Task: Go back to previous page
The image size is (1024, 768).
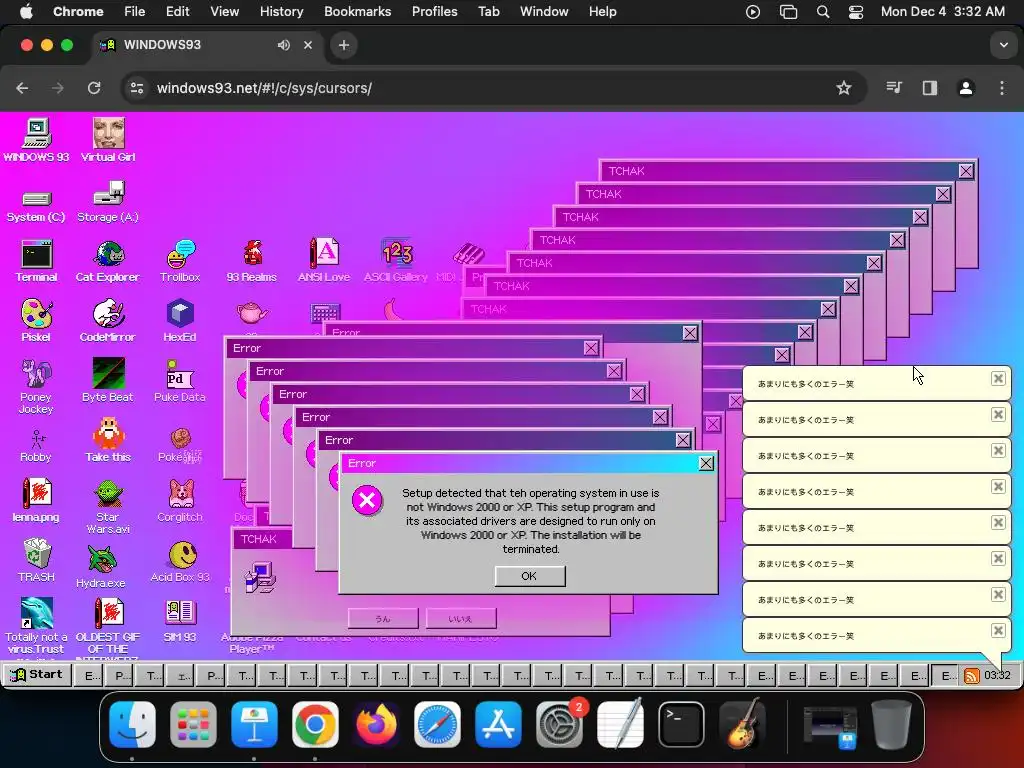Action: 22,88
